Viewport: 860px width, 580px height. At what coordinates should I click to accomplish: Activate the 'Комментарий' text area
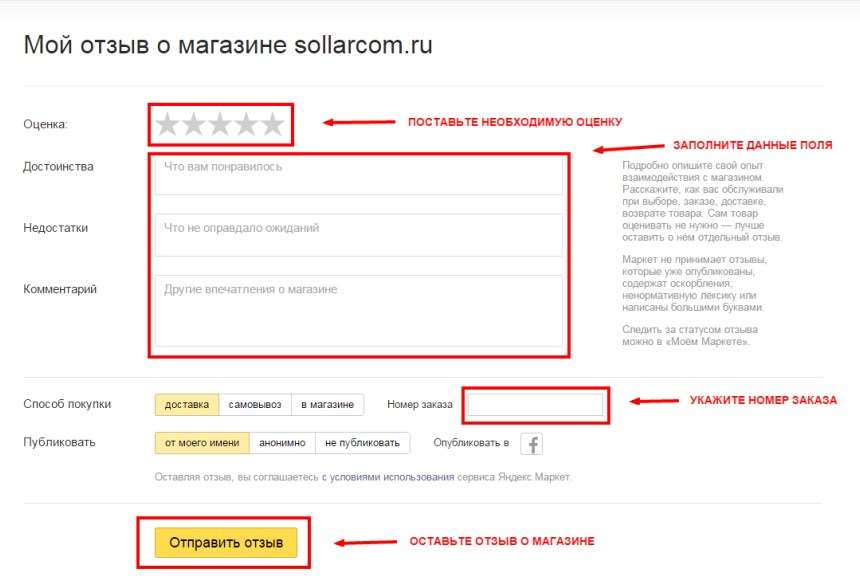click(x=359, y=311)
